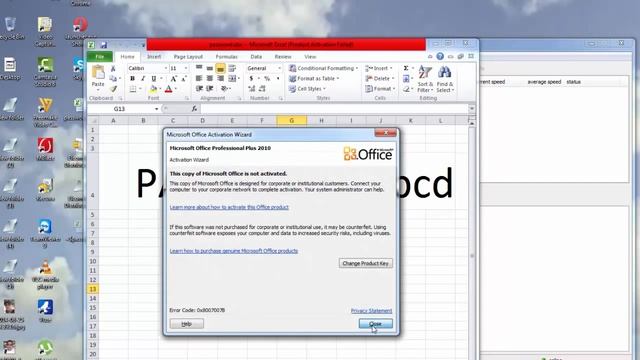This screenshot has width=640, height=360.
Task: Click the Copy icon in Clipboard group
Action: (x=113, y=78)
